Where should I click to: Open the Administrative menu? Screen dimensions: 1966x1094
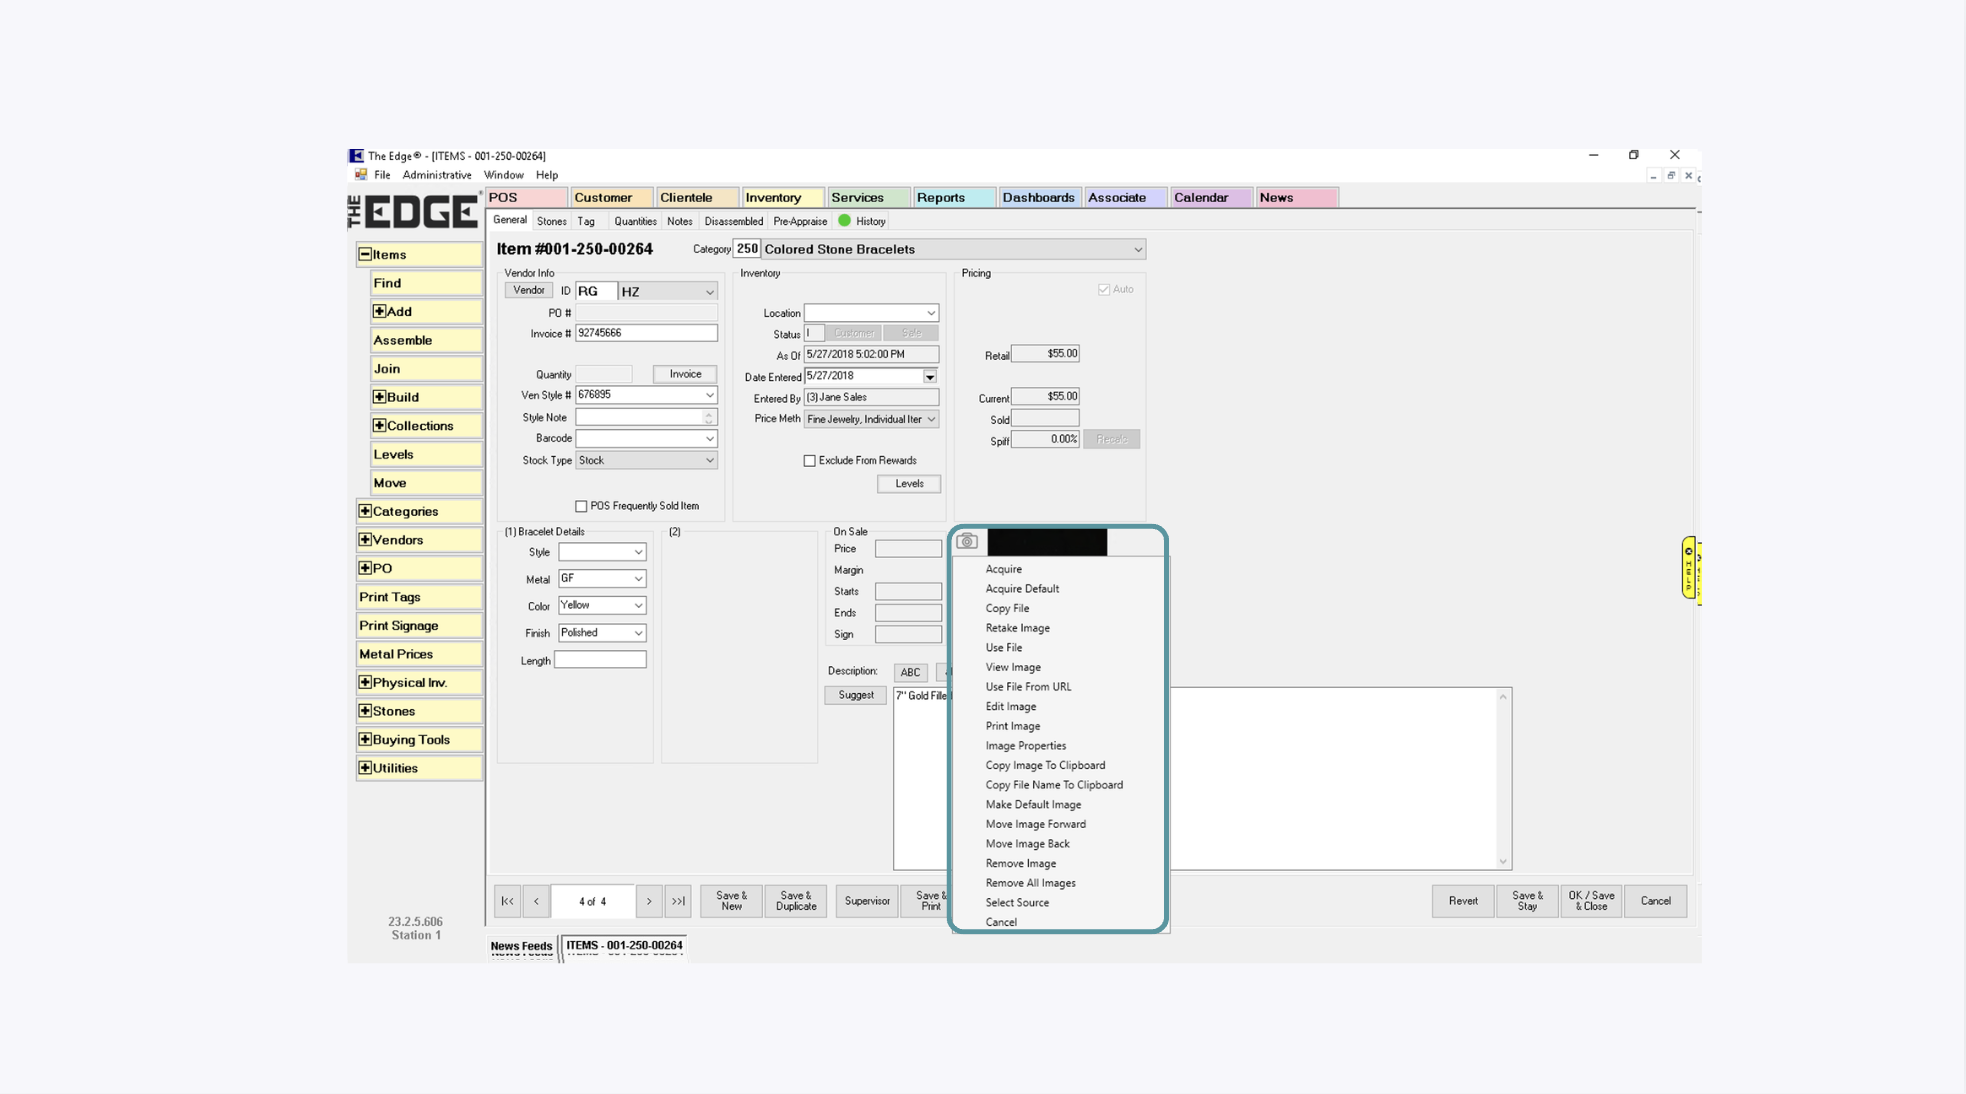pos(437,175)
